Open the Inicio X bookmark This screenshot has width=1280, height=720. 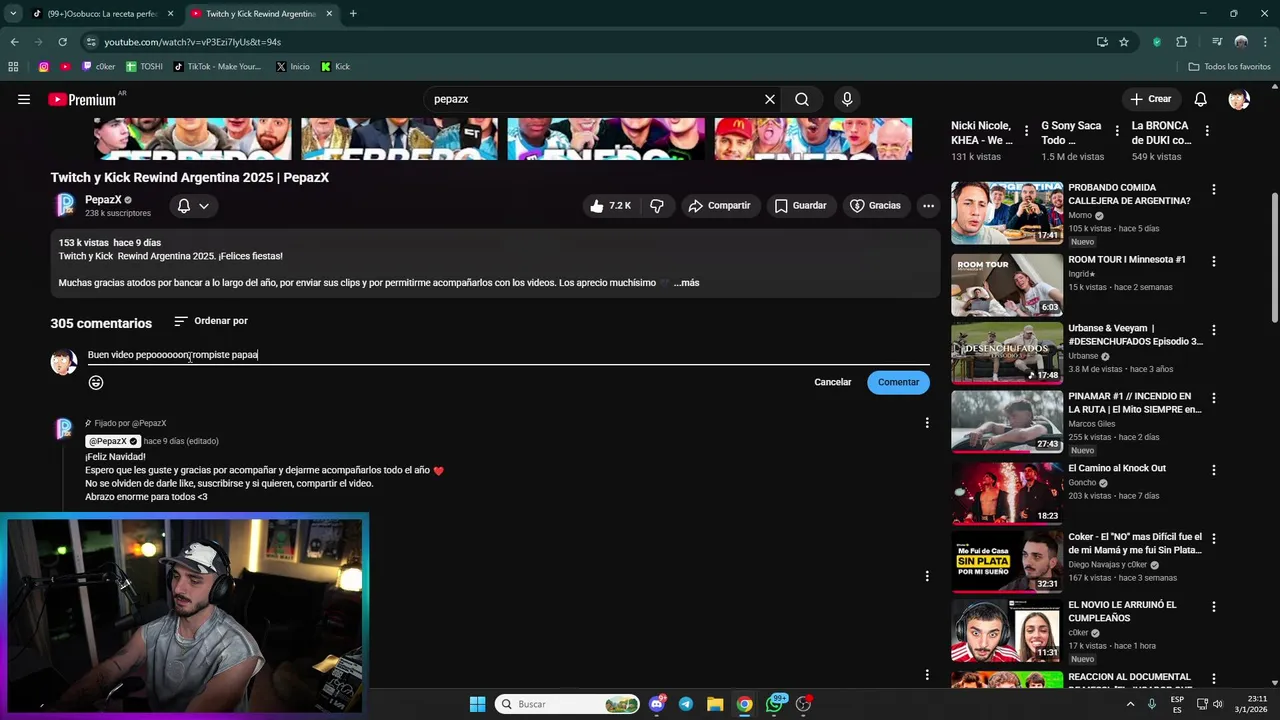[x=292, y=67]
